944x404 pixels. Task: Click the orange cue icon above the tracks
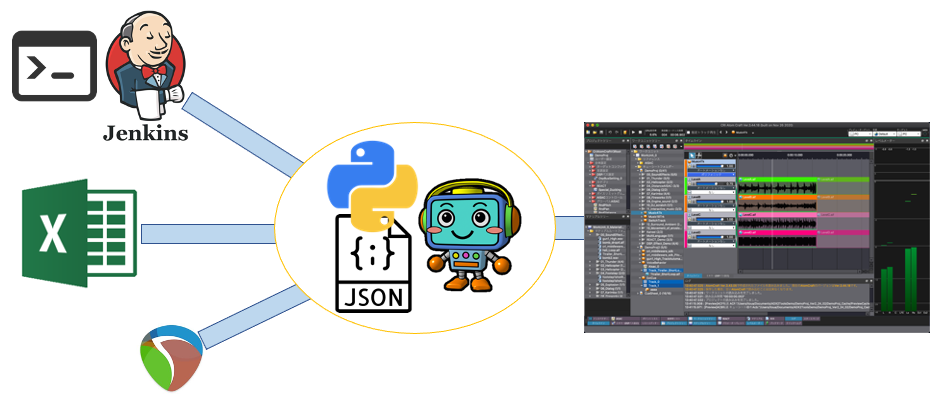point(725,155)
